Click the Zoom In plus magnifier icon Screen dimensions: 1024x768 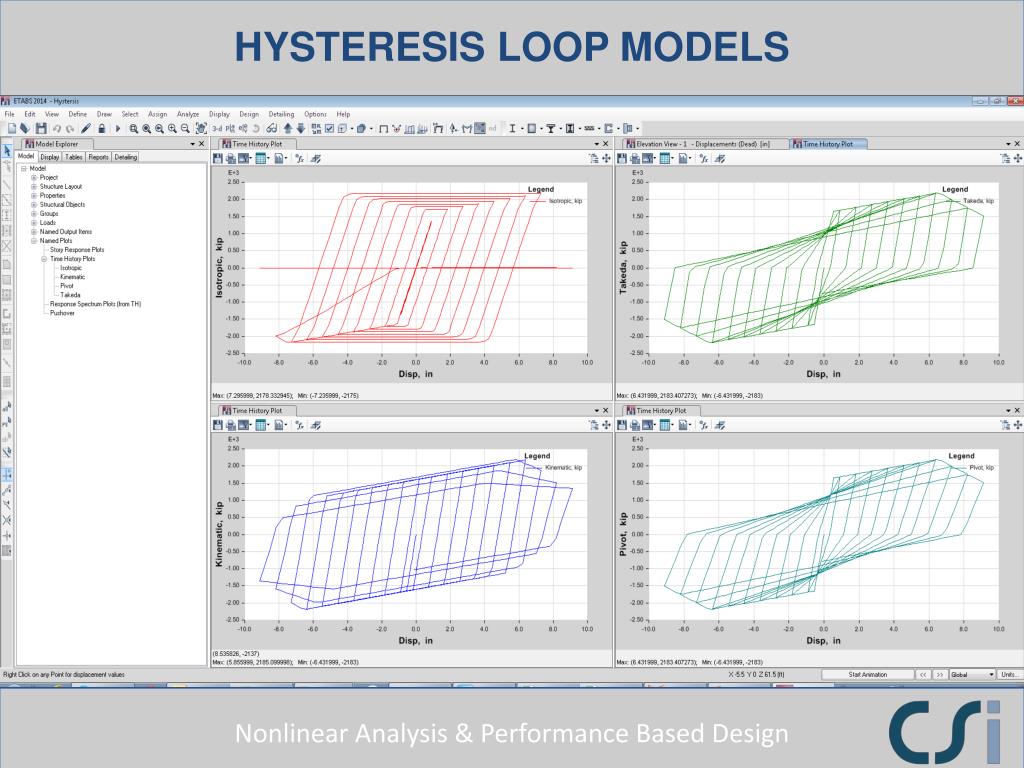pyautogui.click(x=172, y=129)
